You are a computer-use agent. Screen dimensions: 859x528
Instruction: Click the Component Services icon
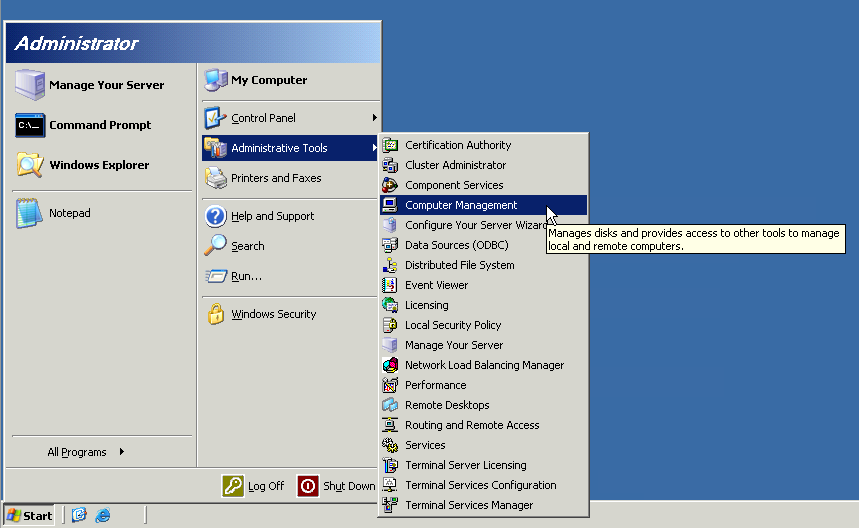coord(390,185)
